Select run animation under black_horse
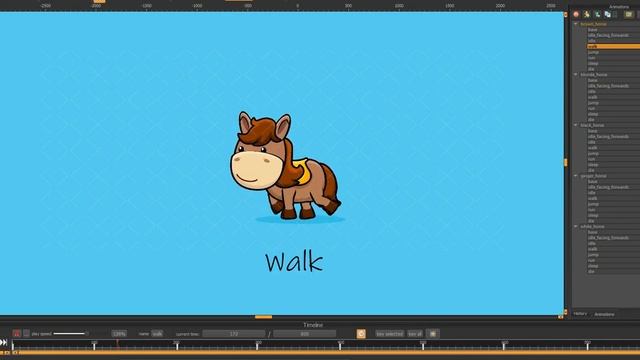 click(613, 159)
